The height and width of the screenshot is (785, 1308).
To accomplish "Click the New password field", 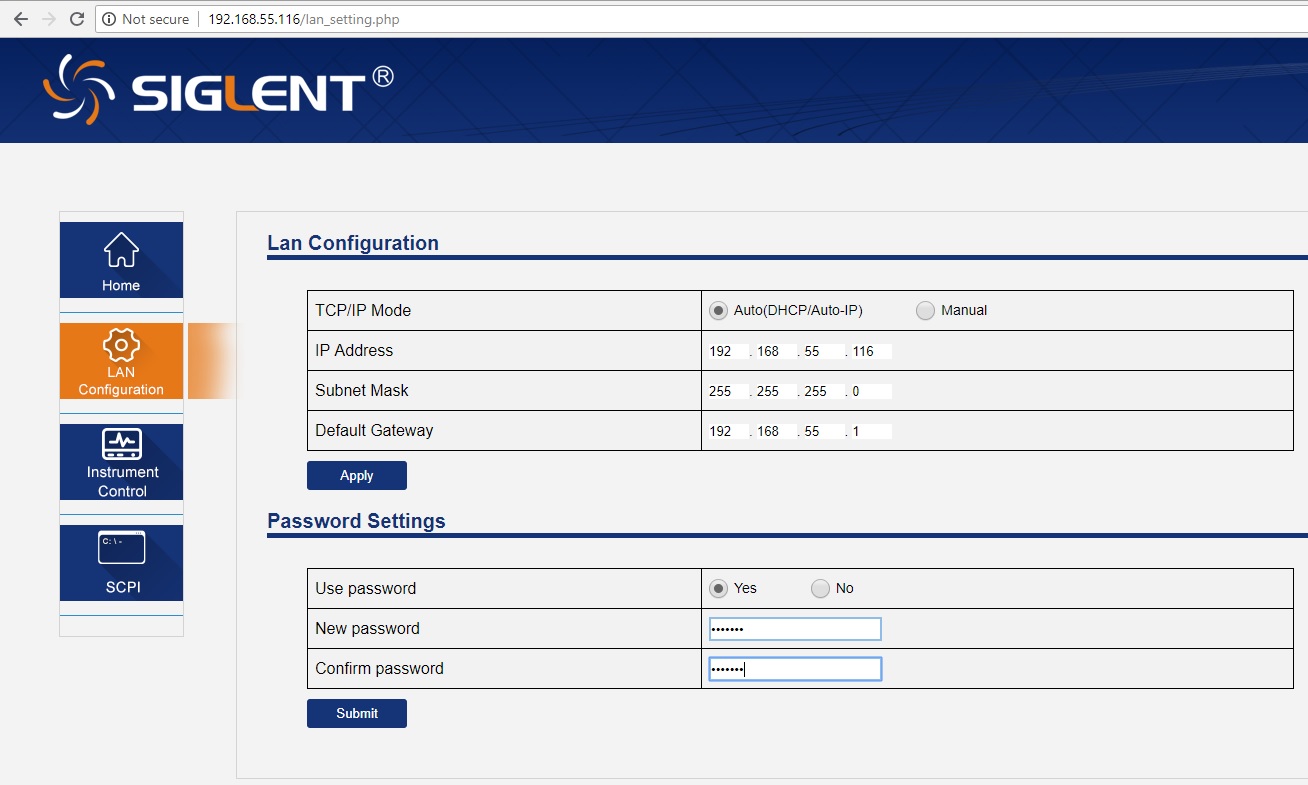I will pyautogui.click(x=795, y=629).
